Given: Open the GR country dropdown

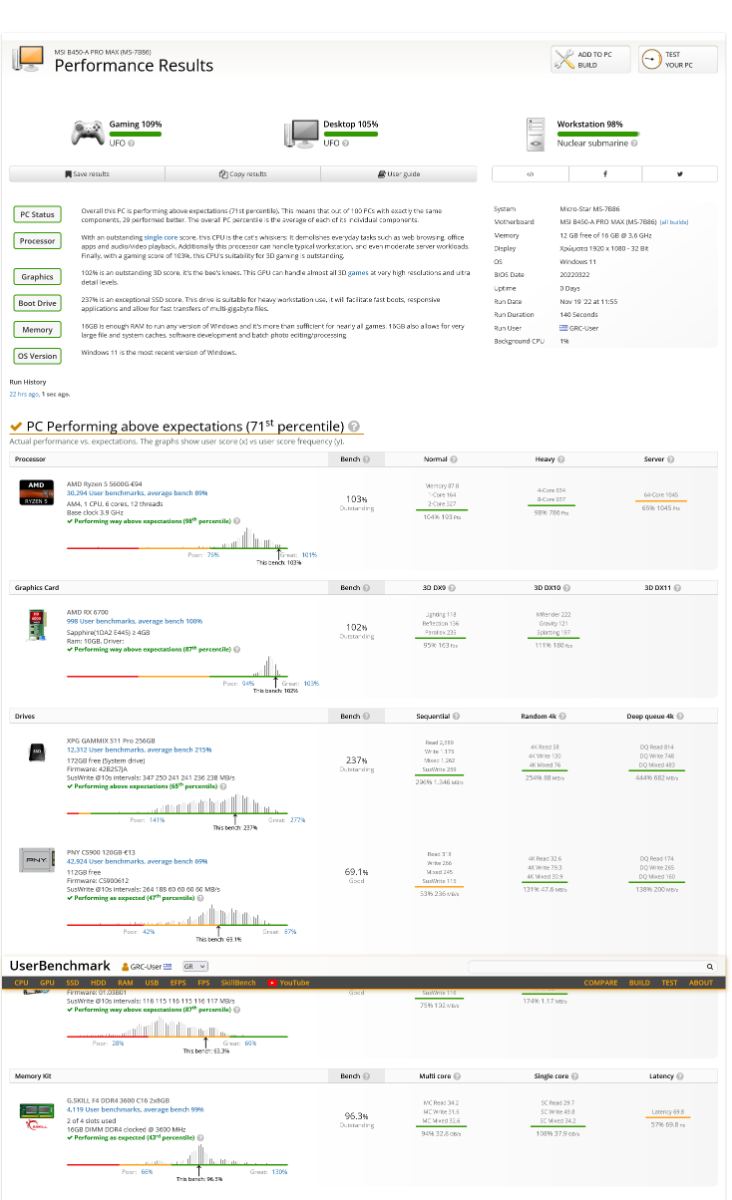Looking at the screenshot, I should (194, 967).
